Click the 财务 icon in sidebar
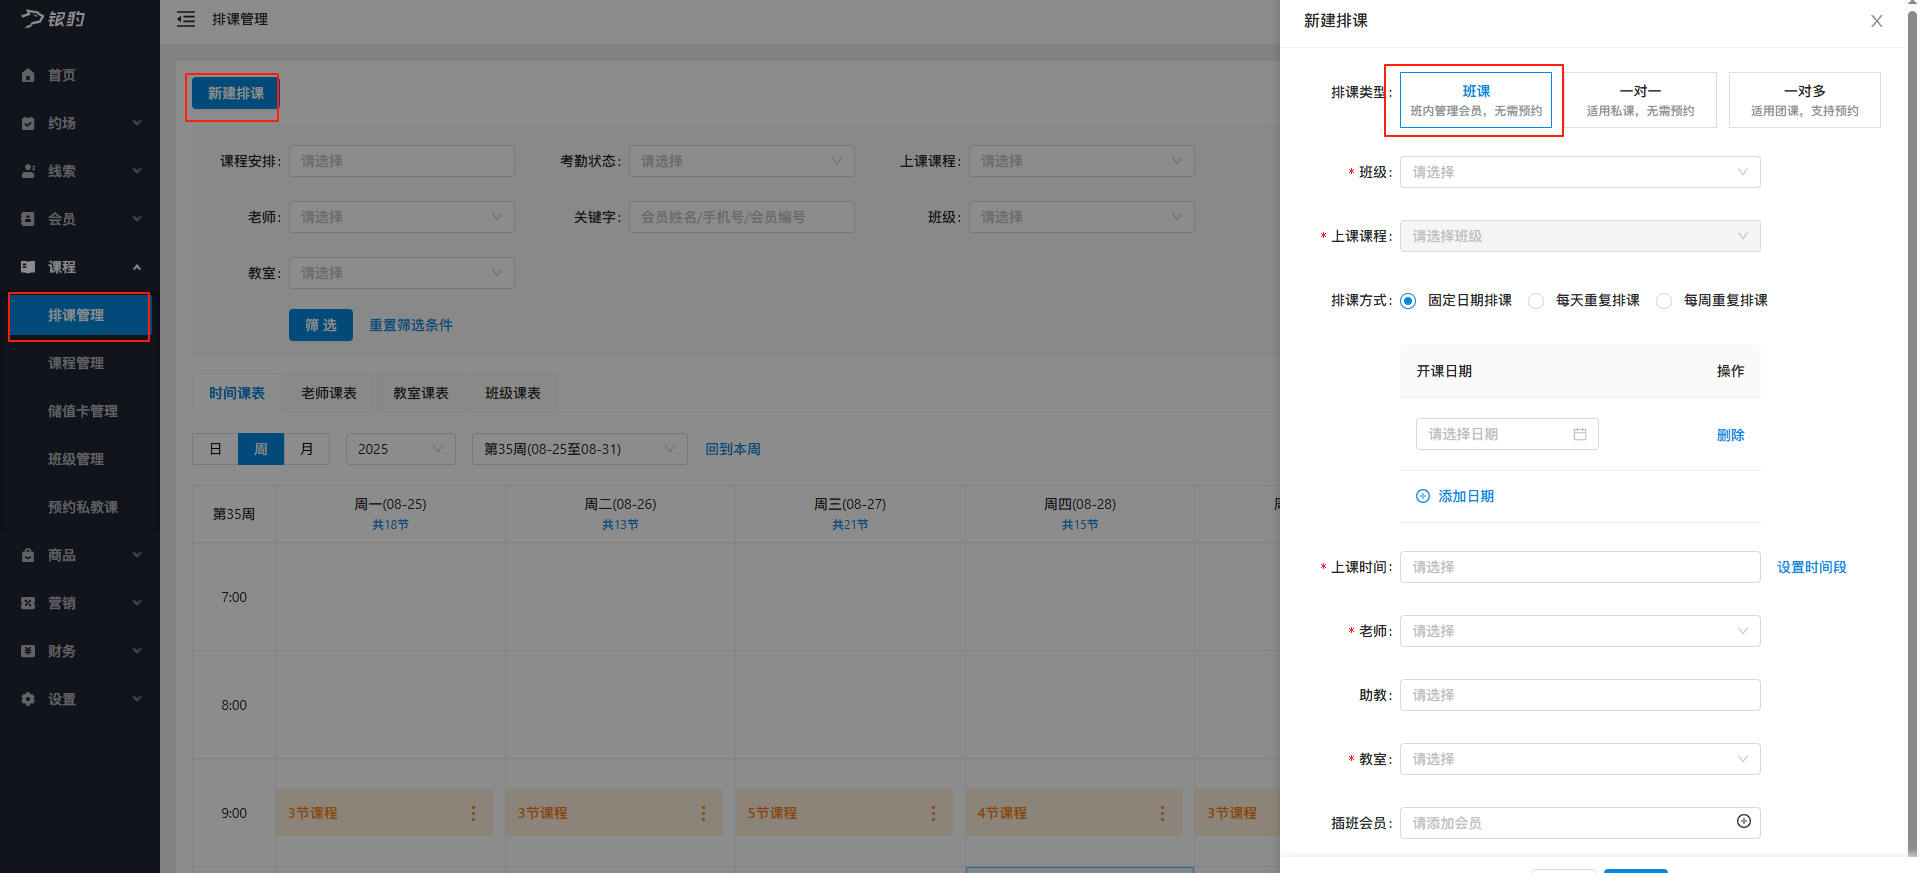 [x=28, y=651]
